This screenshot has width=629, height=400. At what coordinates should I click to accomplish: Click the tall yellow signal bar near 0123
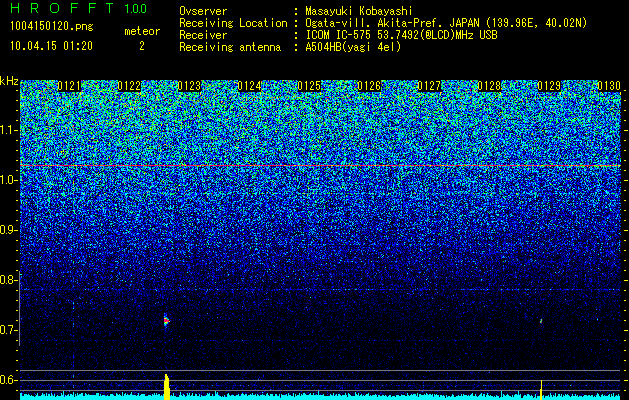(x=167, y=387)
